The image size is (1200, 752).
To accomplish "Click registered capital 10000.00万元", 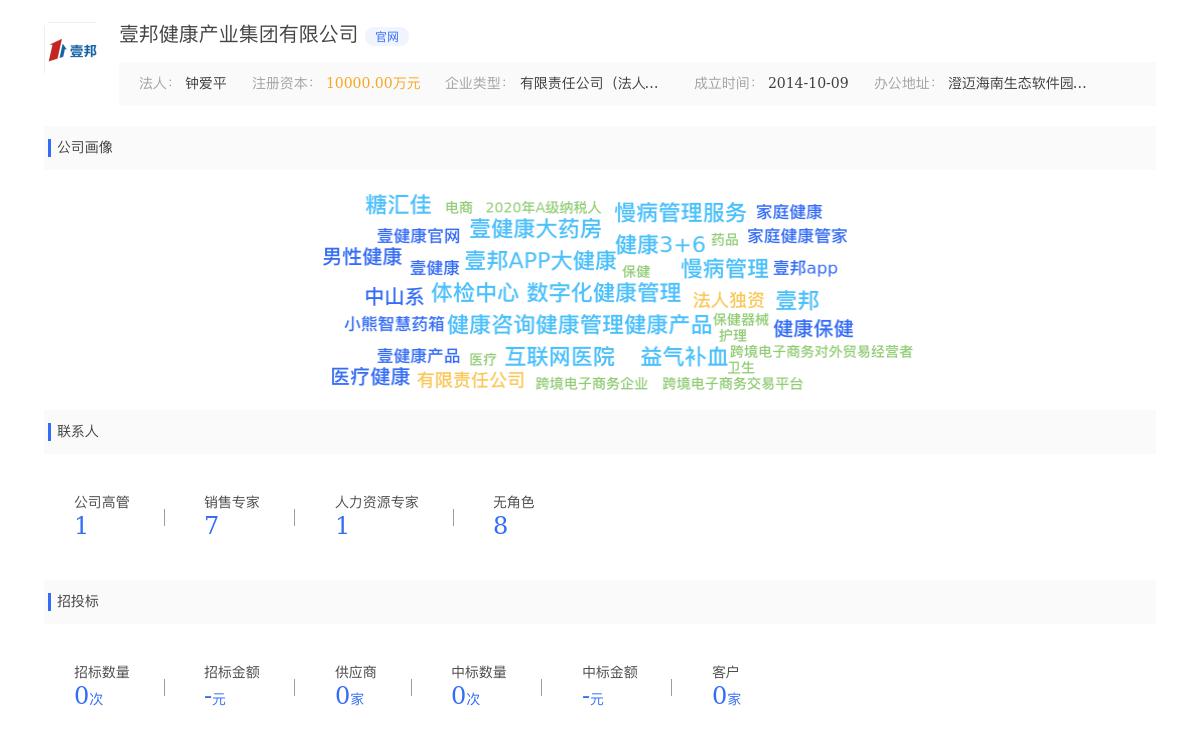I will (373, 84).
